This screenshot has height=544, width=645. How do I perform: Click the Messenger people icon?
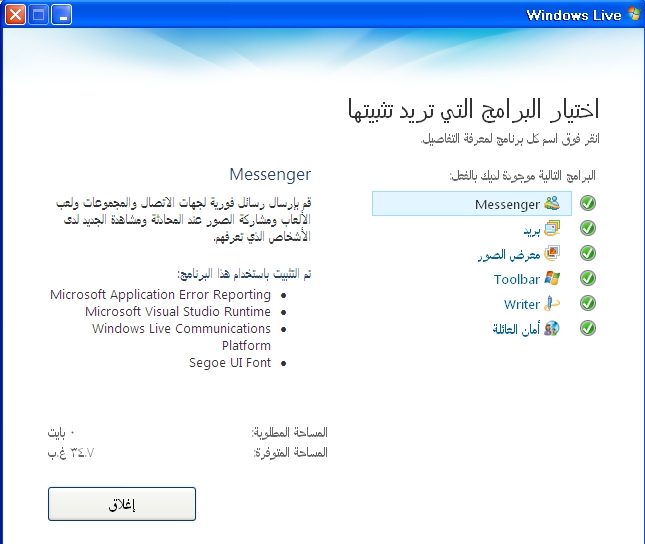coord(552,203)
